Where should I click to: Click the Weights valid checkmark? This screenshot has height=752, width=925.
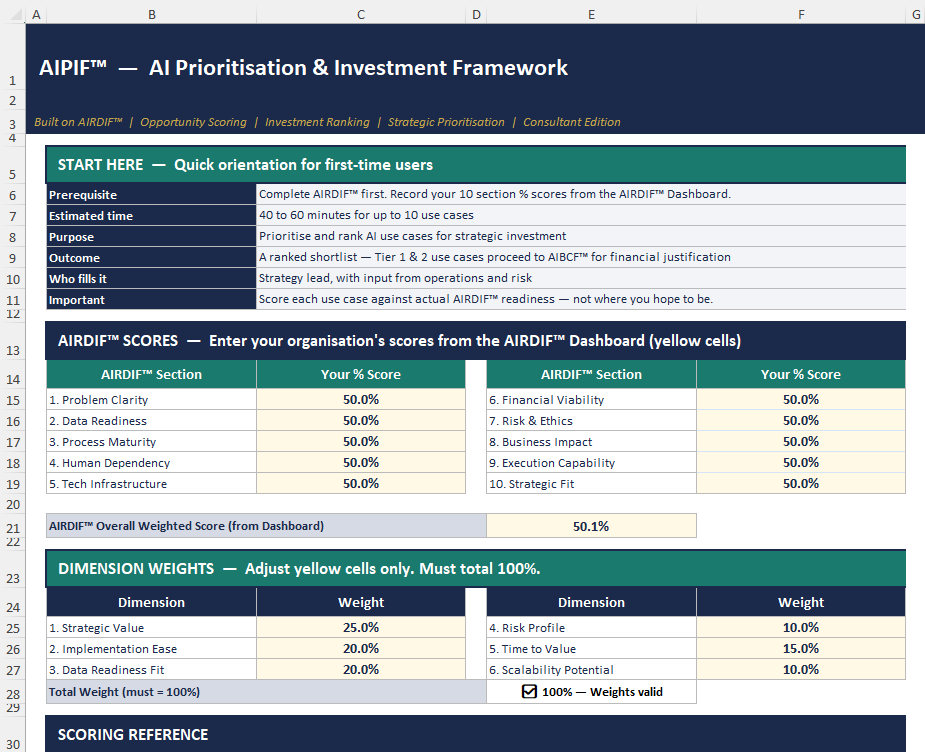coord(529,691)
